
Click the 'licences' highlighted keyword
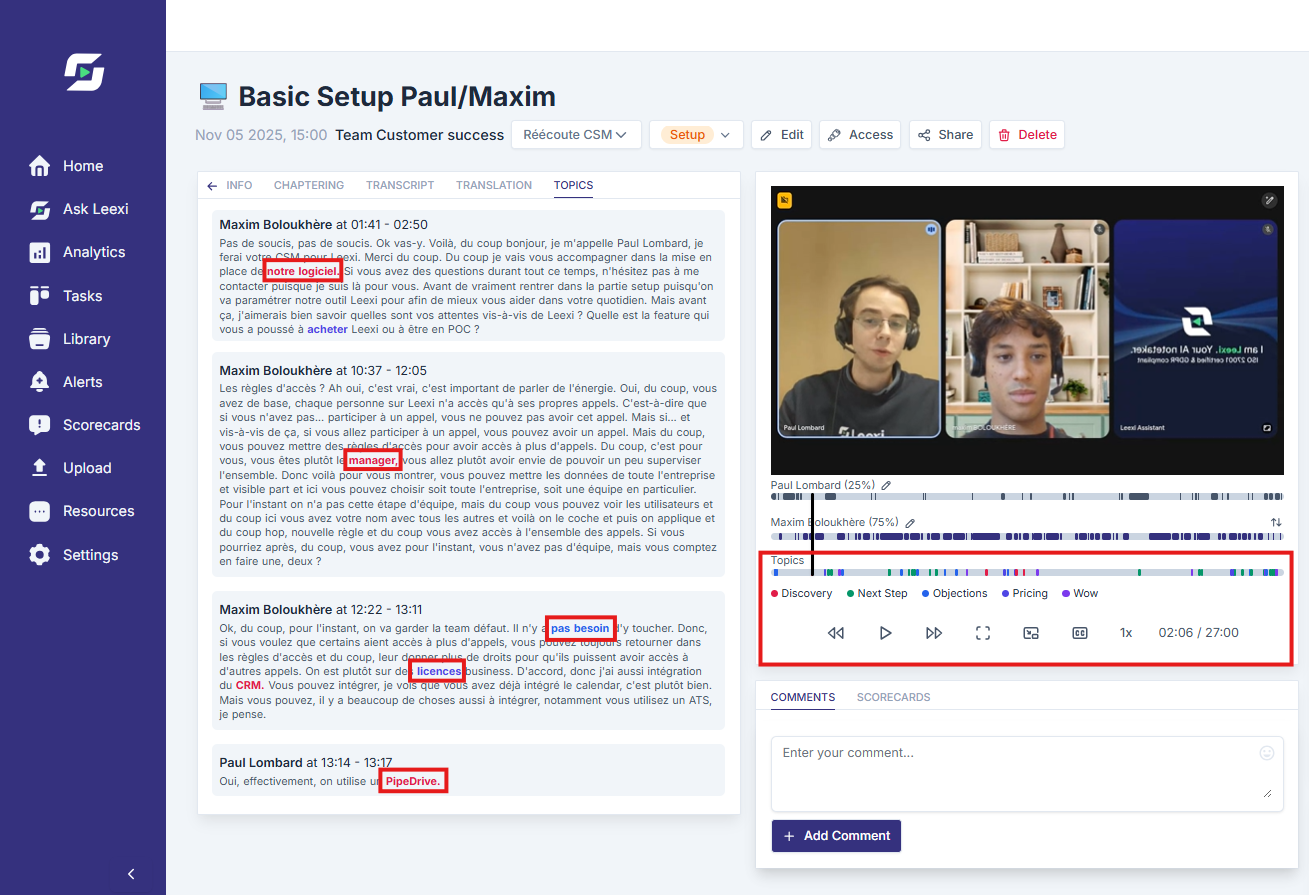point(439,671)
